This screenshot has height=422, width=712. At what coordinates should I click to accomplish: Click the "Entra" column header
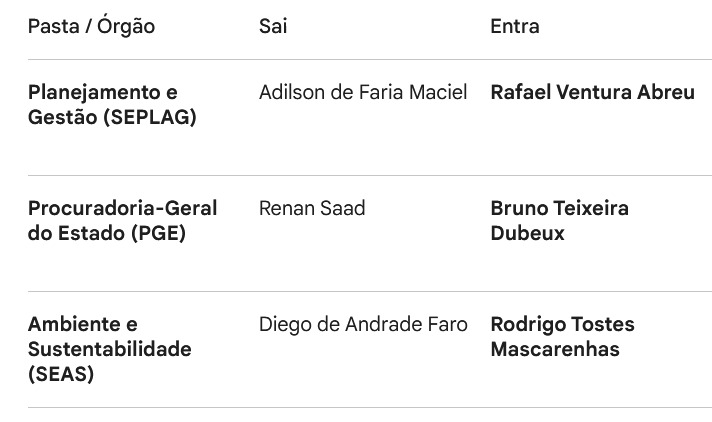point(514,27)
